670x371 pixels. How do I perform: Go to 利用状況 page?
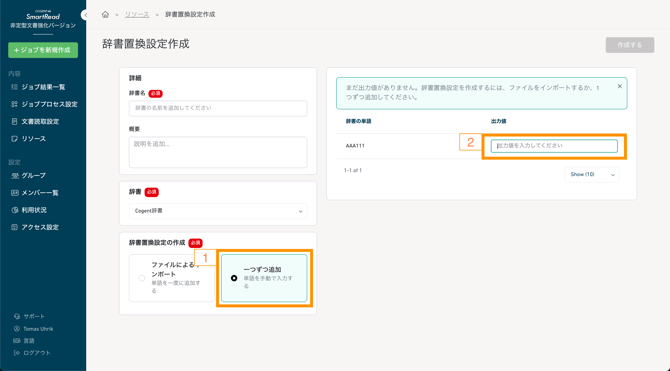tap(34, 210)
